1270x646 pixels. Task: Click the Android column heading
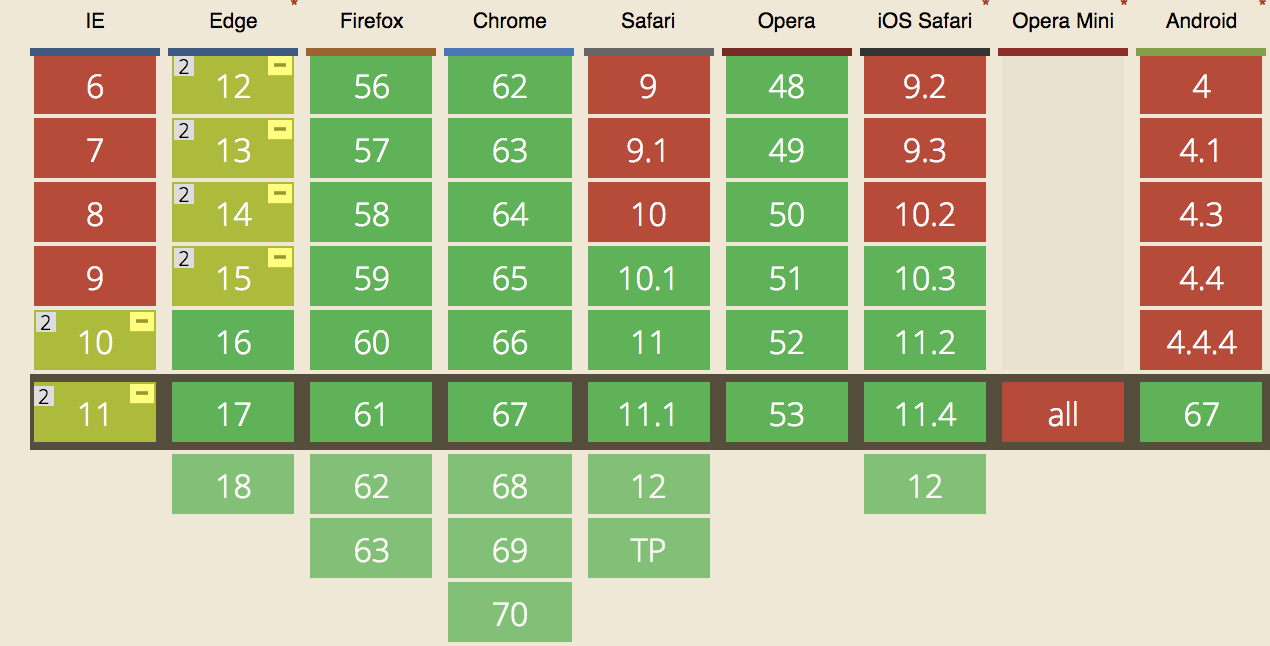(1201, 21)
